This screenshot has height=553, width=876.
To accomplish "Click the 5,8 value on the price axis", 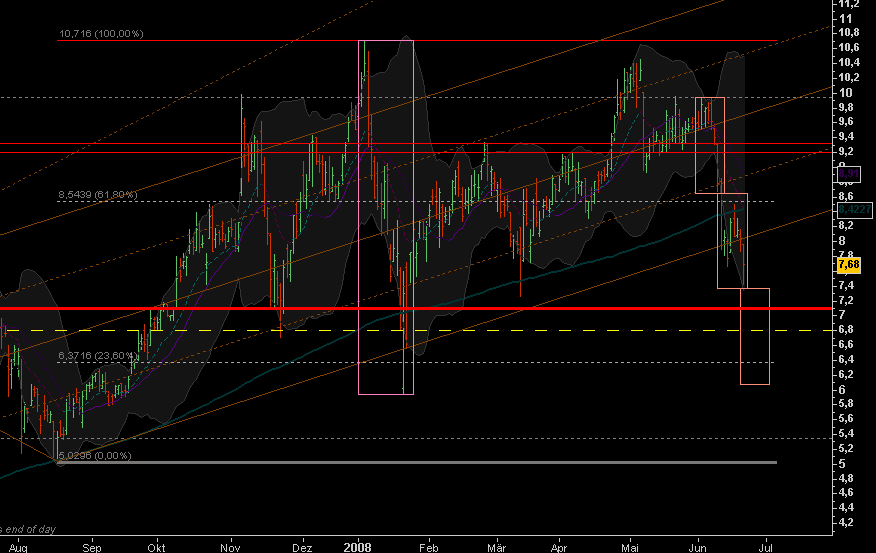I will [x=846, y=403].
